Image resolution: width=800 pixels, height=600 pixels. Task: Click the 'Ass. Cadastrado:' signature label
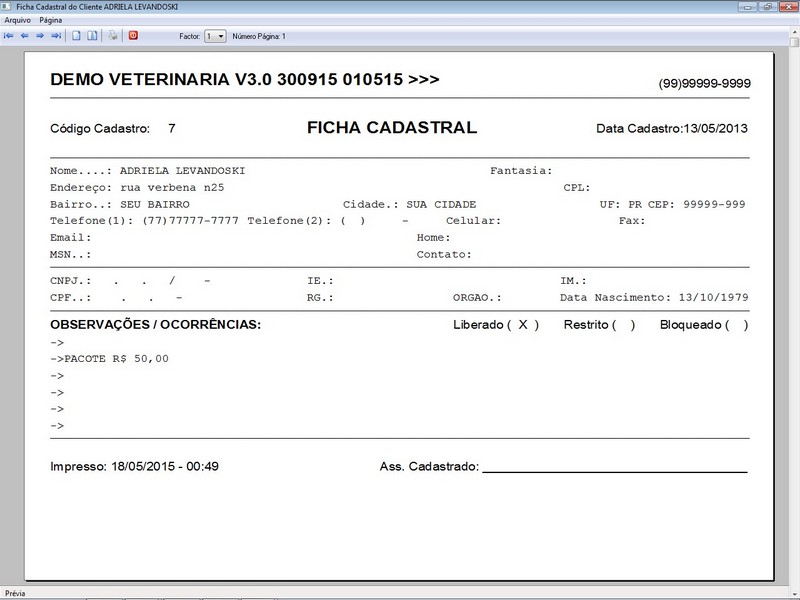point(429,466)
